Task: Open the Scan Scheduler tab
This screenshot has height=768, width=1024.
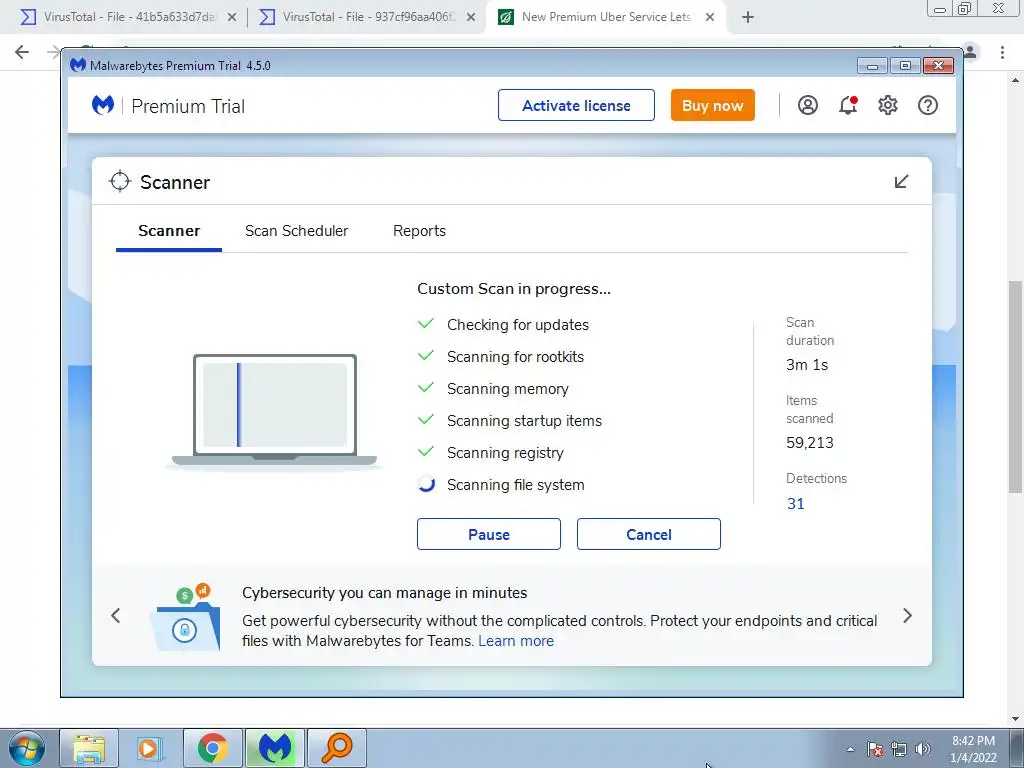Action: [x=296, y=231]
